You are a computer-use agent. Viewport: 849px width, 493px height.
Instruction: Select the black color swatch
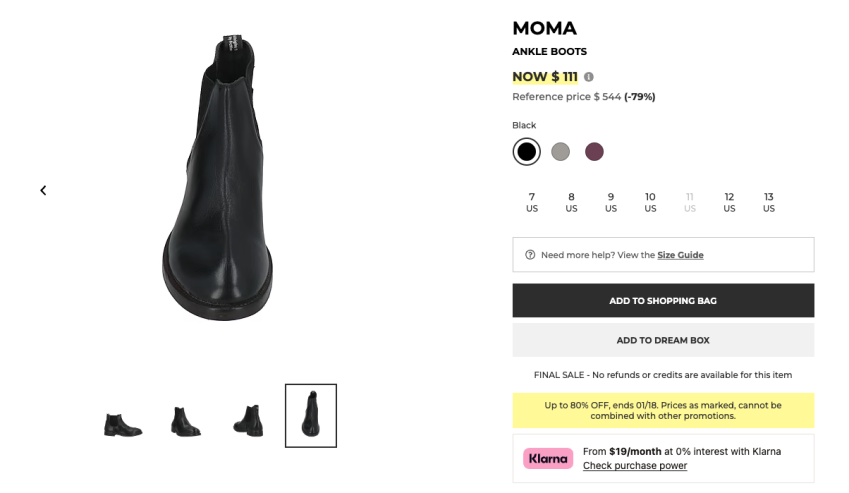526,152
